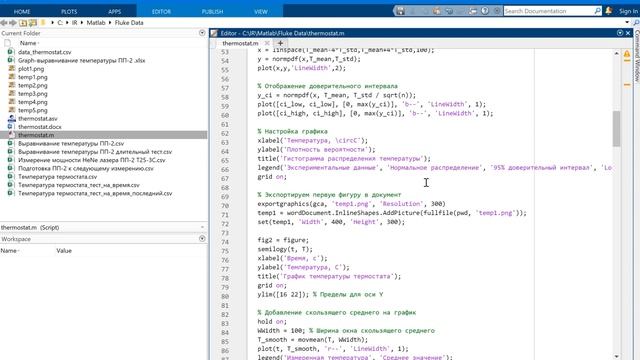Click the Browse for folder icon

pyautogui.click(x=32, y=23)
